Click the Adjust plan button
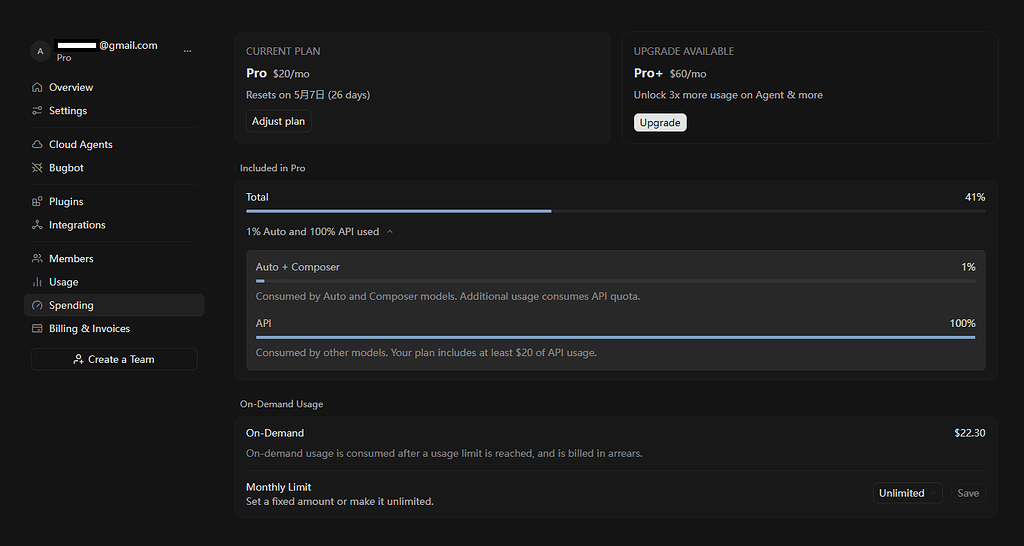1024x546 pixels. (279, 121)
